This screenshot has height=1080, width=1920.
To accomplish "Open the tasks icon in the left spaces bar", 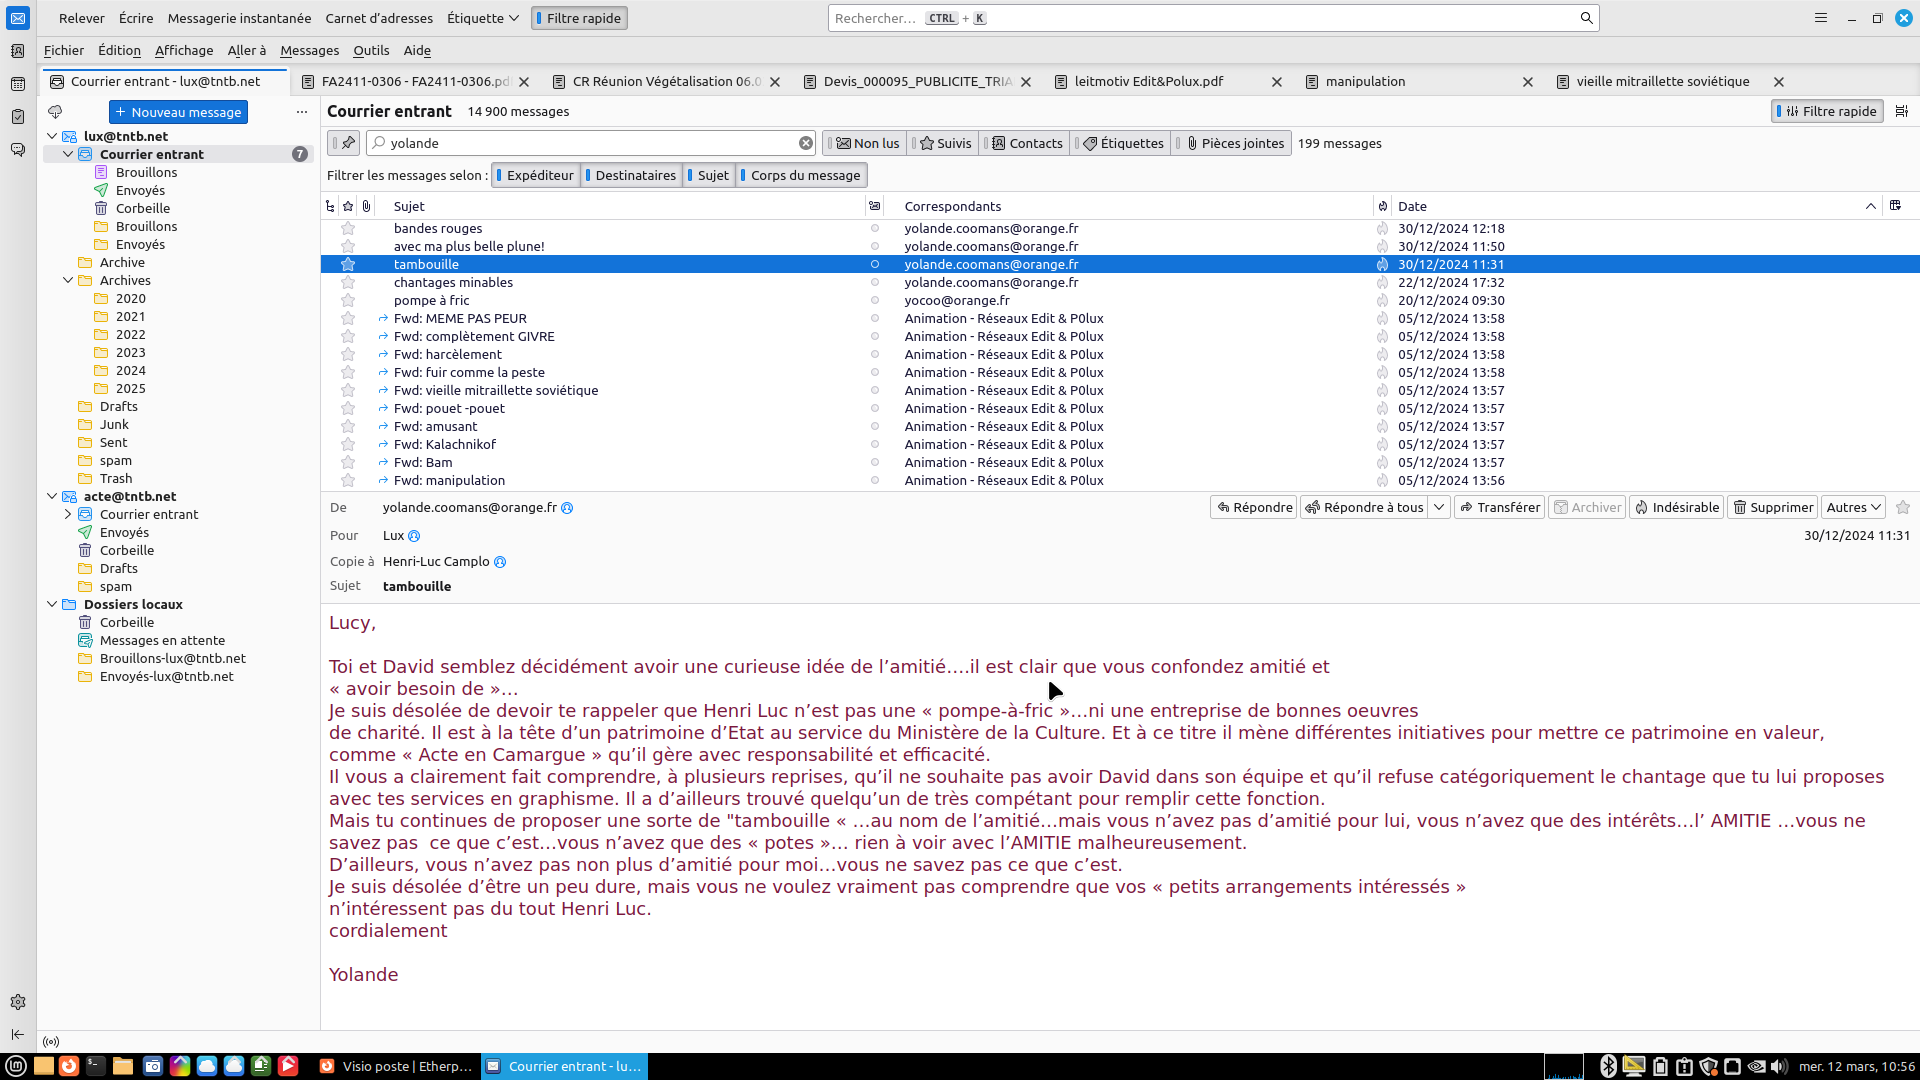I will point(18,117).
